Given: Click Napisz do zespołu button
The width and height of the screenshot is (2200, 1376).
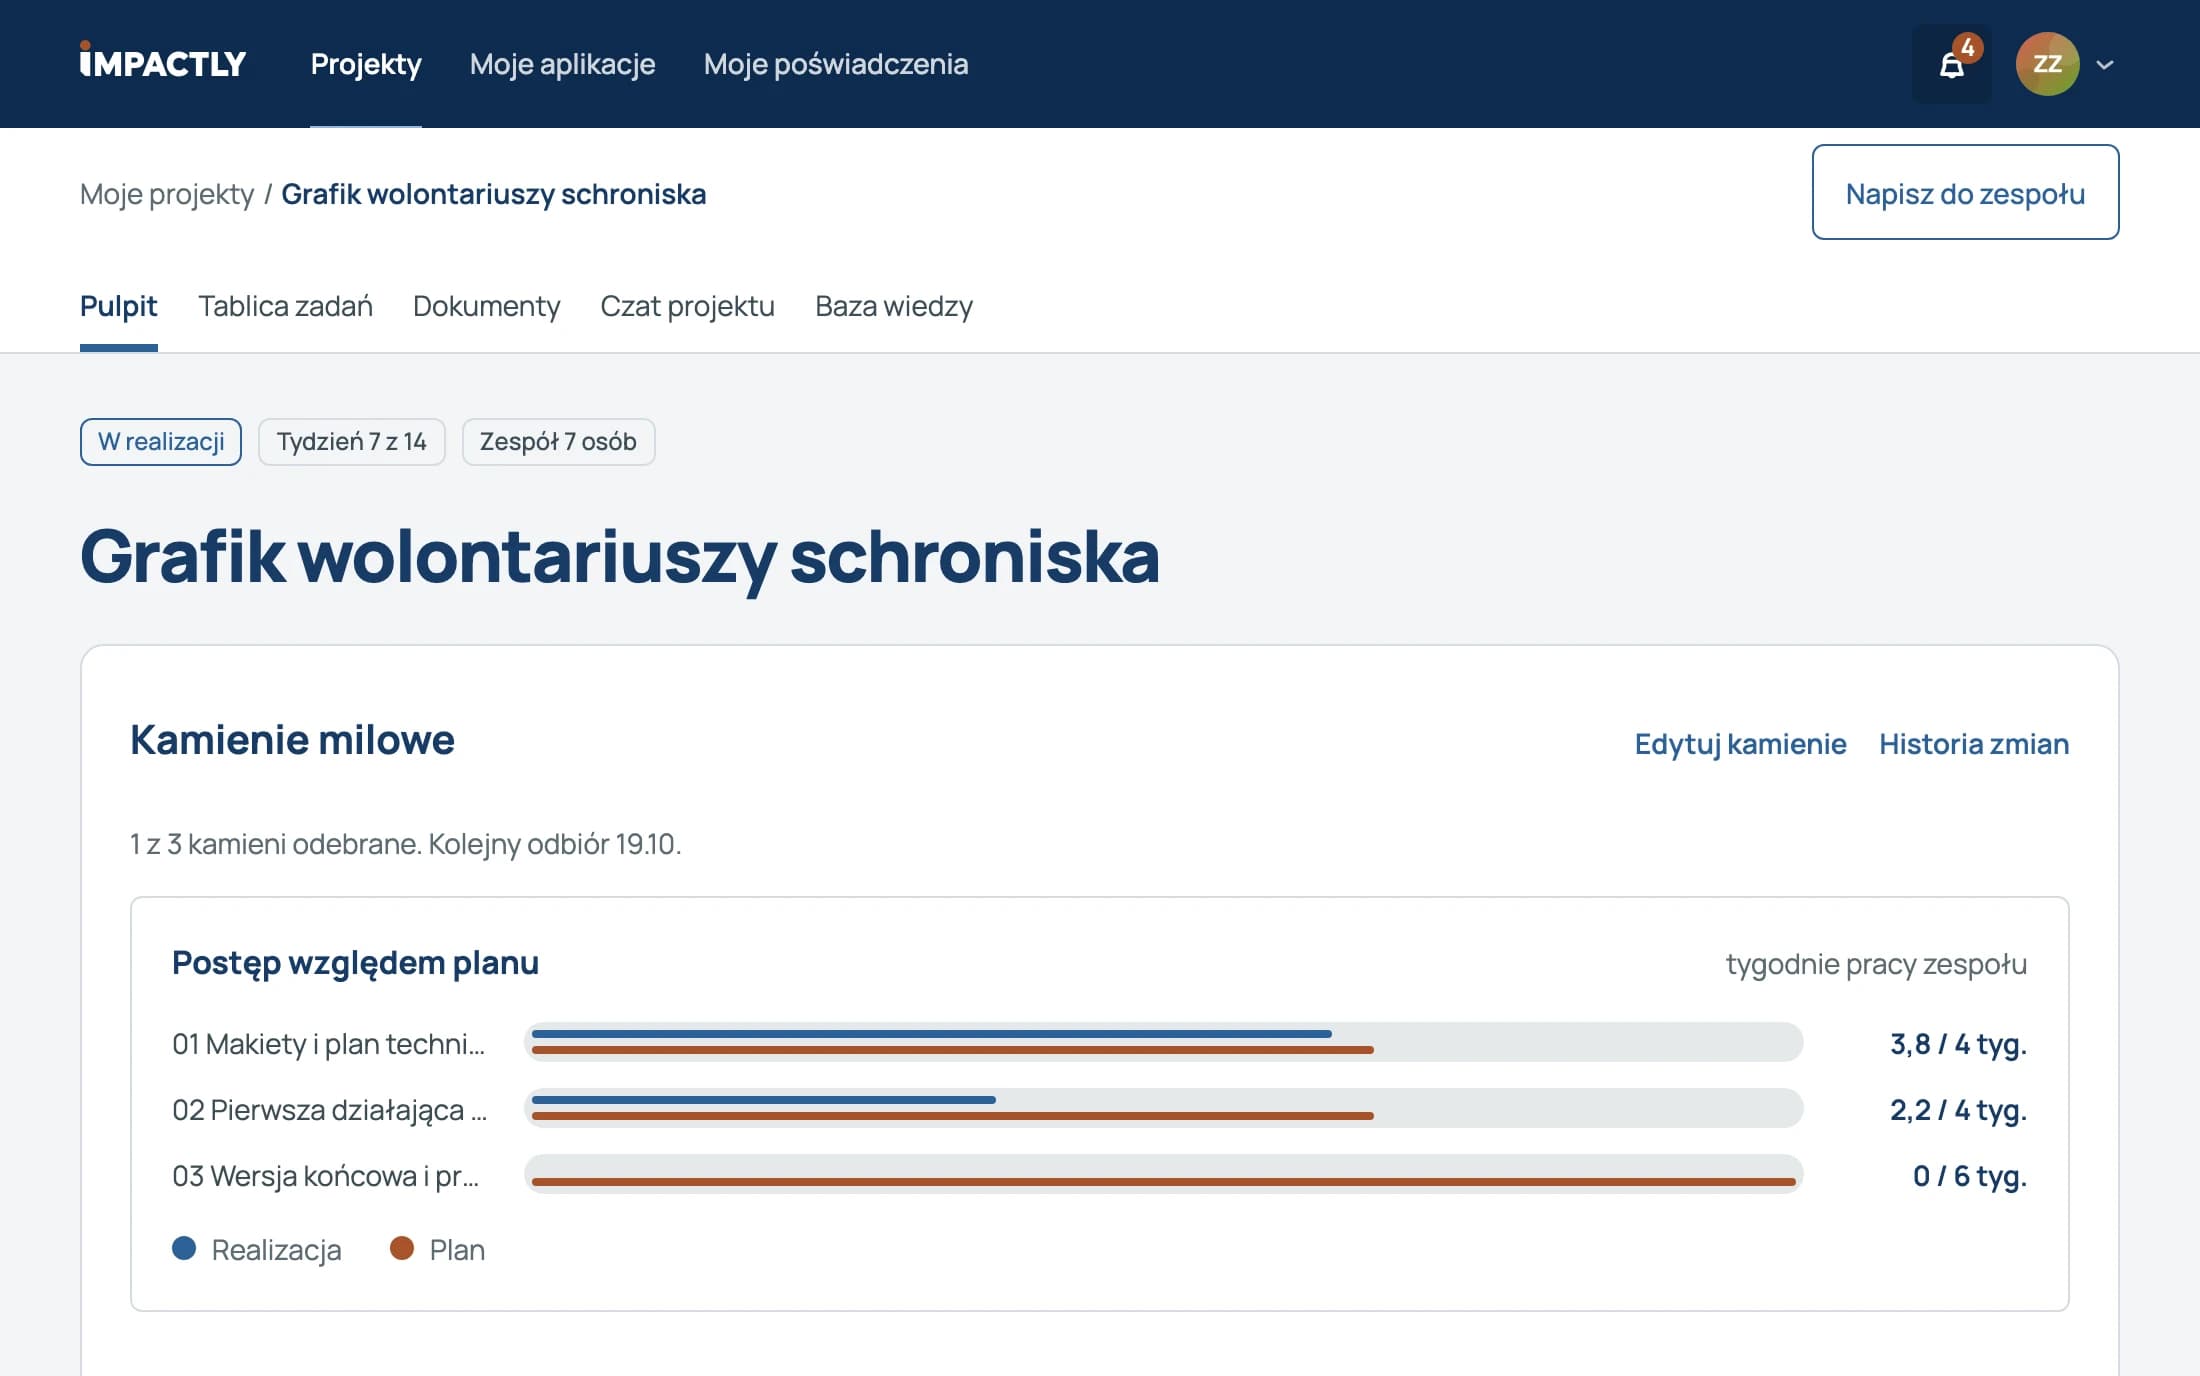Looking at the screenshot, I should tap(1965, 192).
